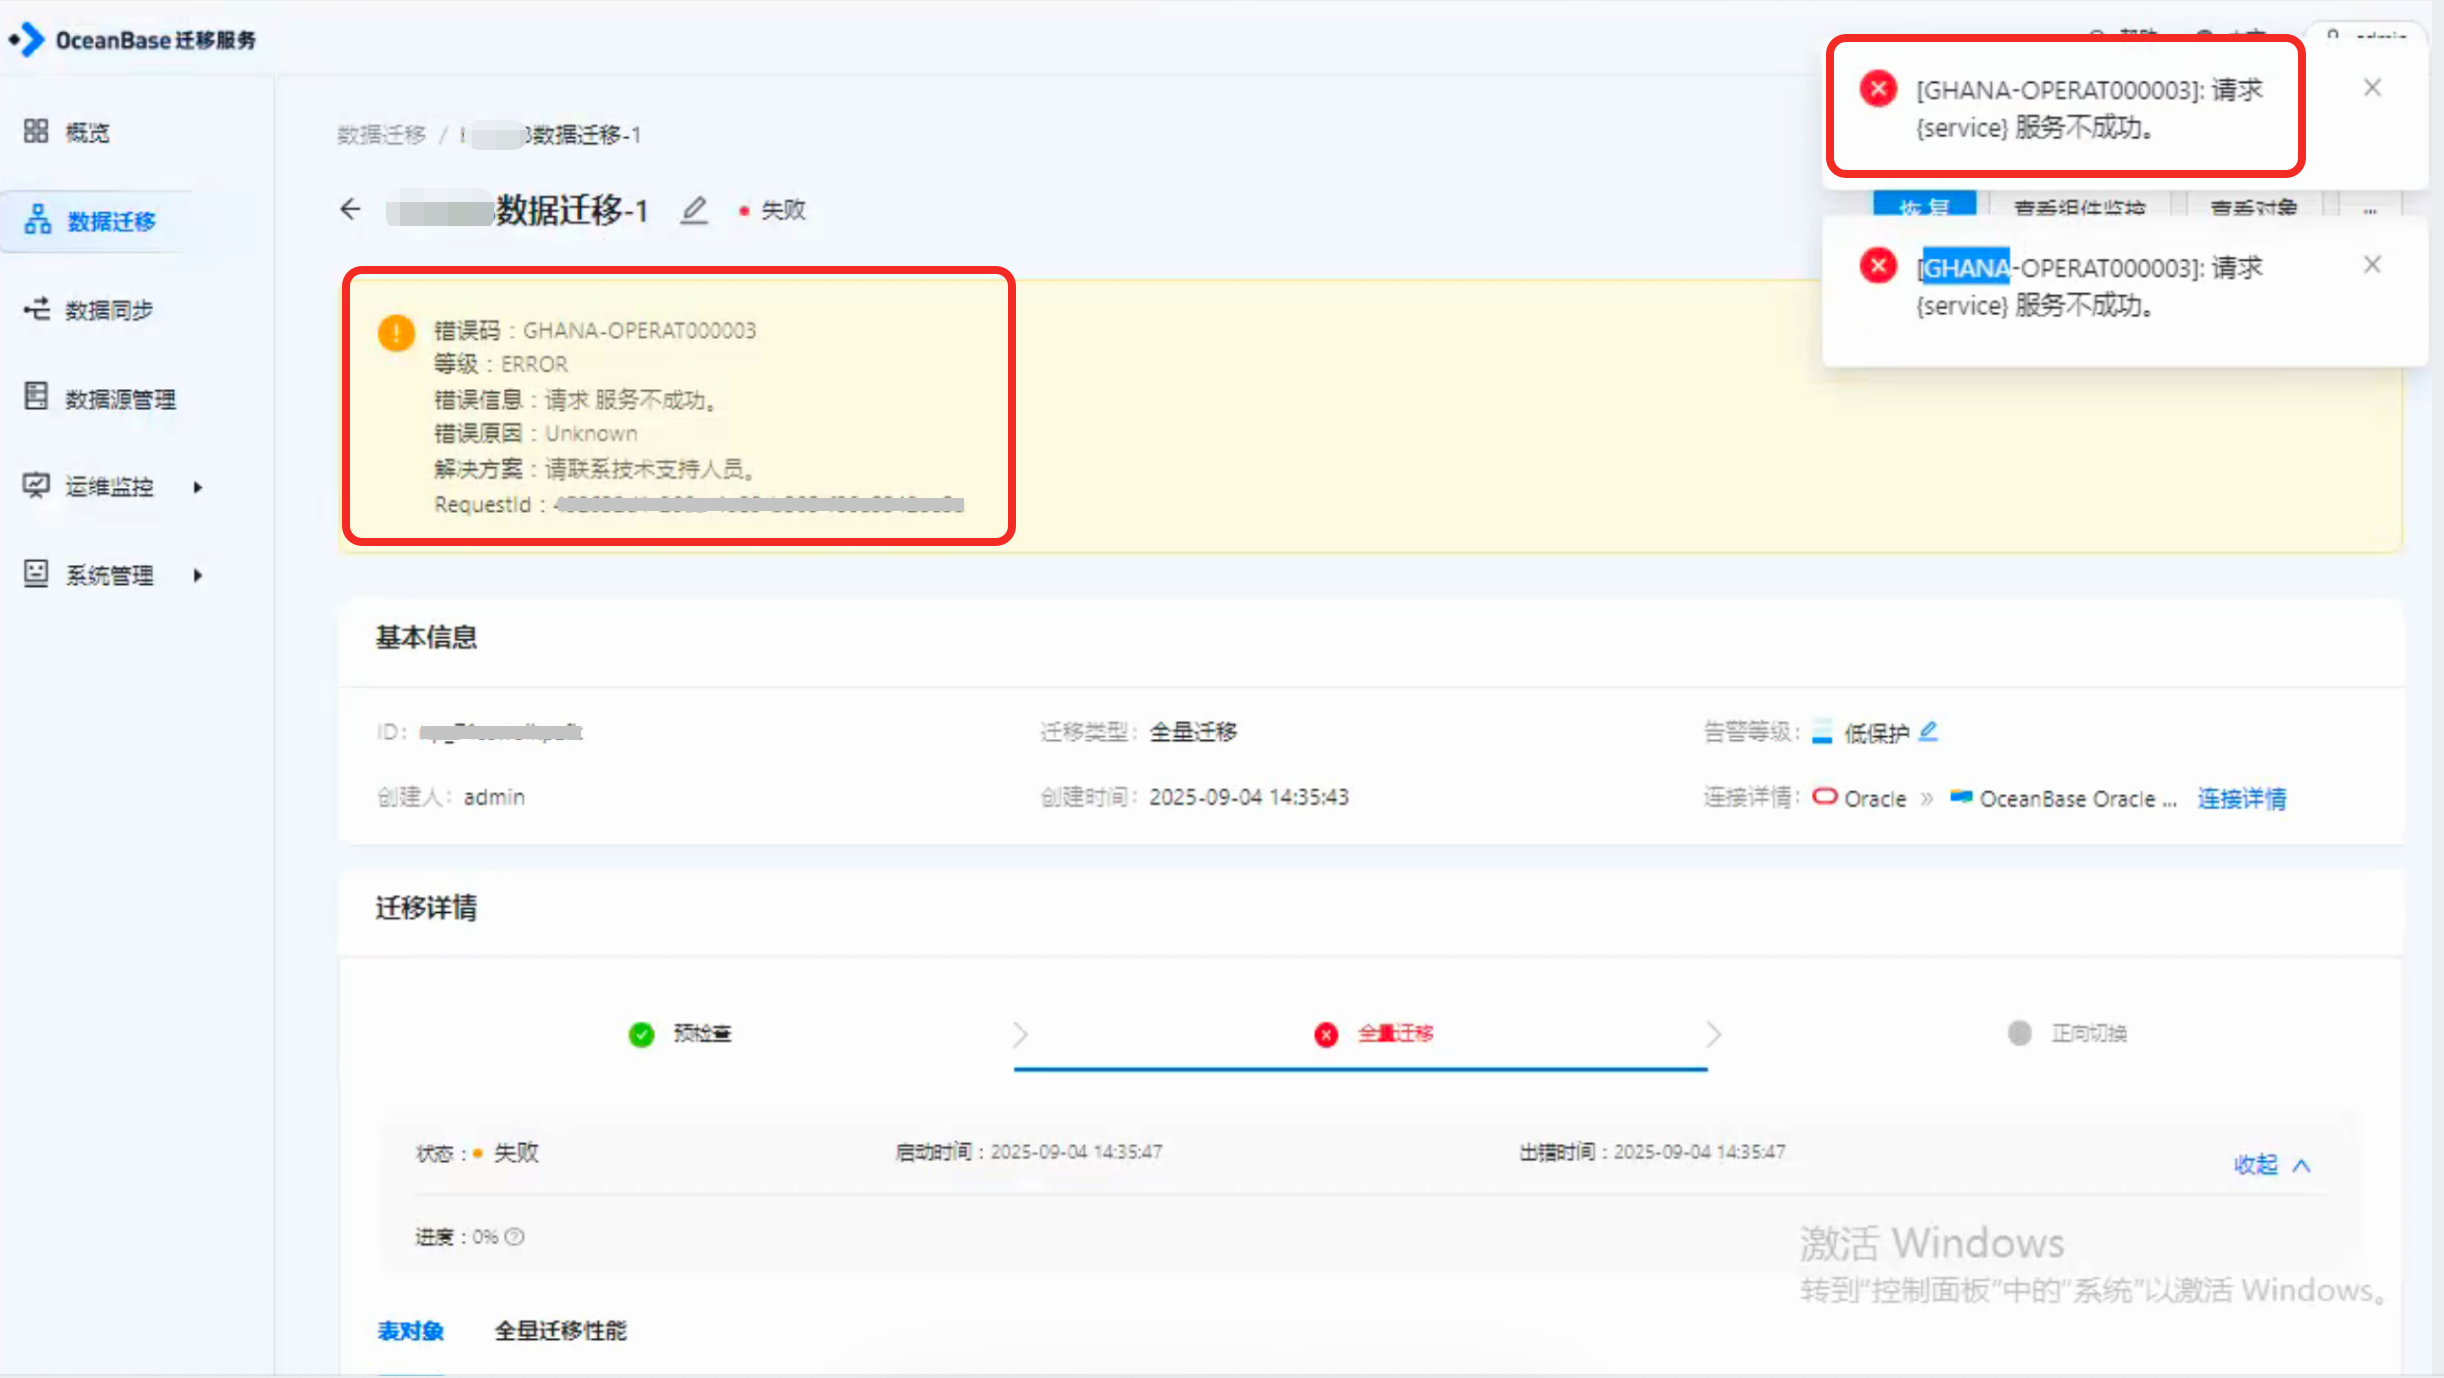This screenshot has height=1378, width=2444.
Task: Click the red error icon in top notification
Action: pyautogui.click(x=1878, y=89)
